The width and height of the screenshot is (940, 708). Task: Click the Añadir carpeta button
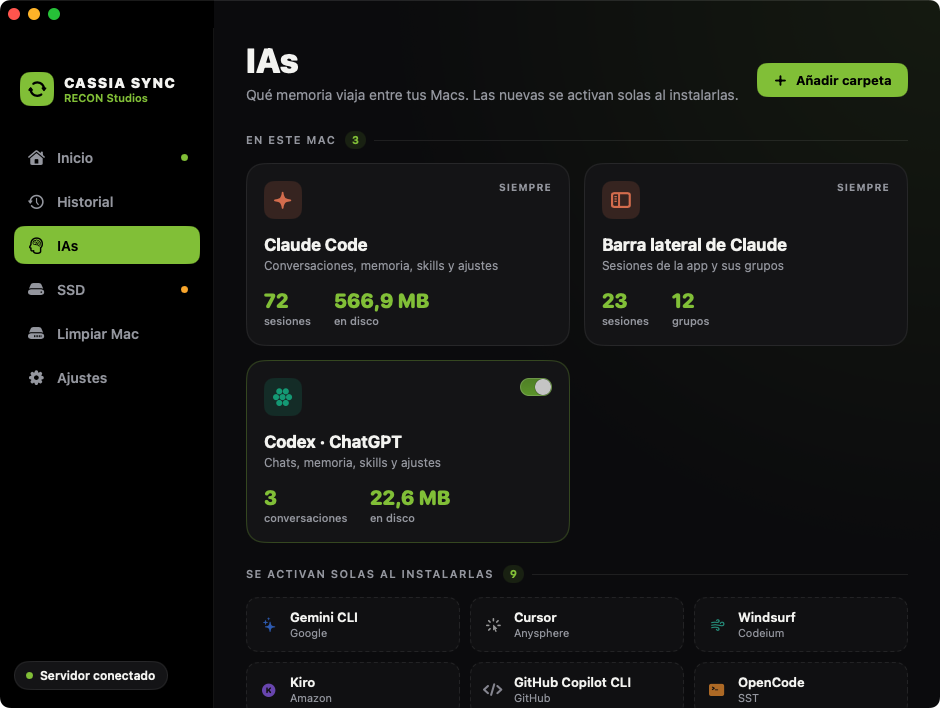(832, 80)
